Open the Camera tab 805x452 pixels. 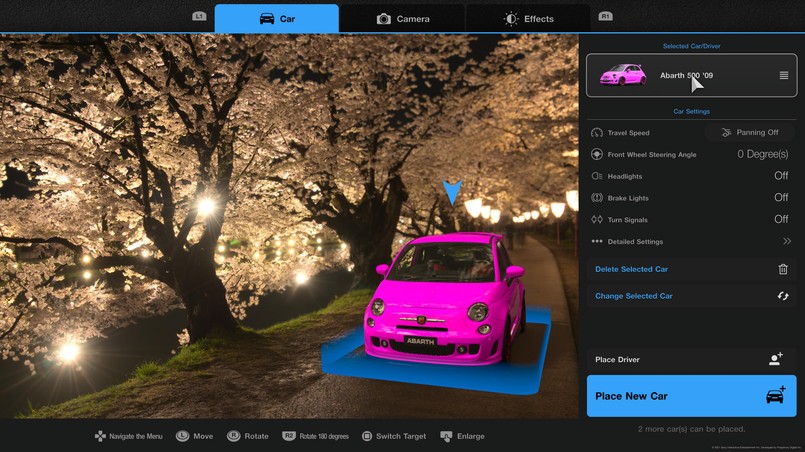(402, 18)
